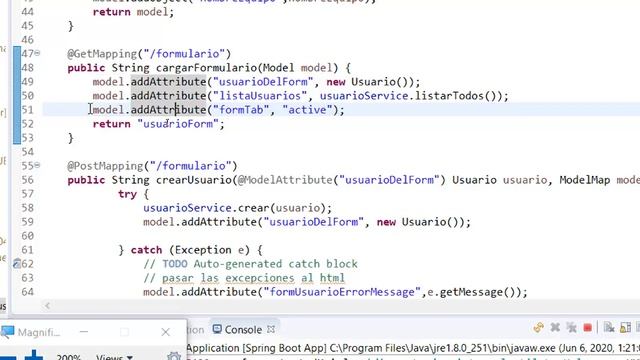The image size is (640, 360).
Task: Switch to the Console tab
Action: [x=243, y=329]
